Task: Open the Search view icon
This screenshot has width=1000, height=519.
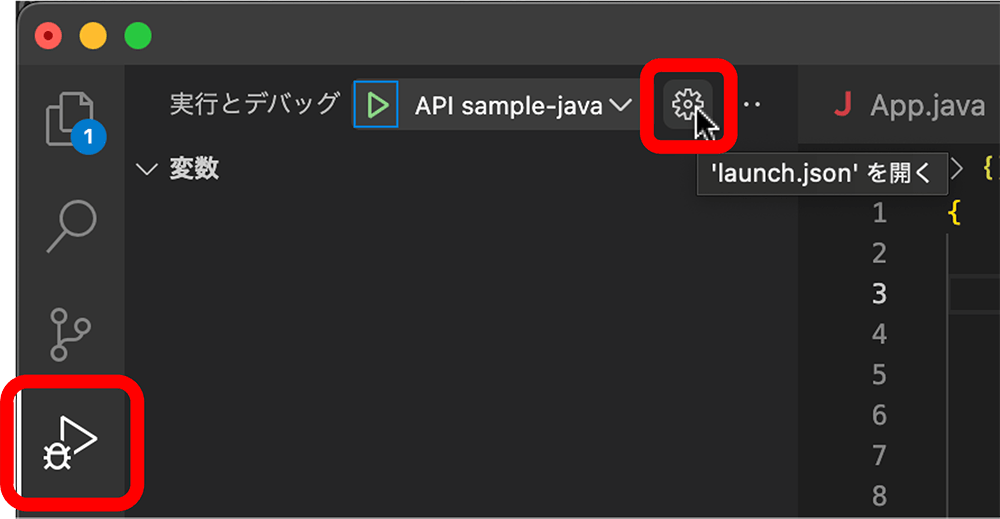Action: tap(71, 229)
